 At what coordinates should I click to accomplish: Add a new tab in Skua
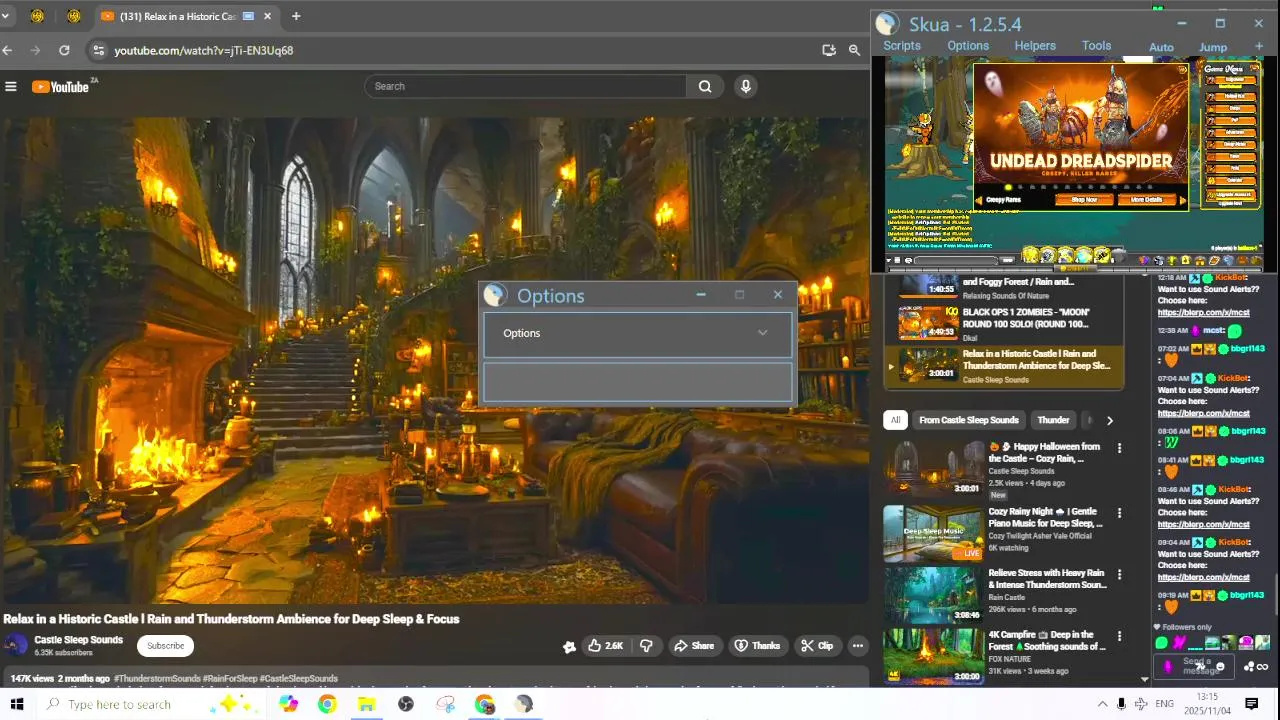1259,46
